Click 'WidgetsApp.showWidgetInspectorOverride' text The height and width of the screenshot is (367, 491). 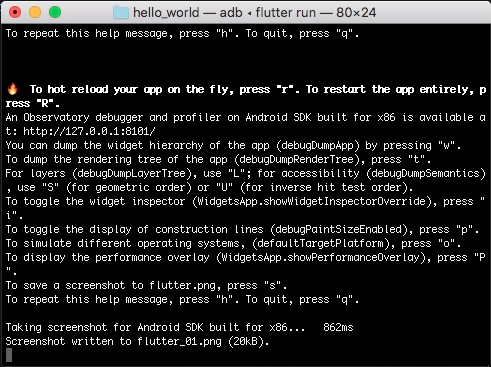click(312, 201)
